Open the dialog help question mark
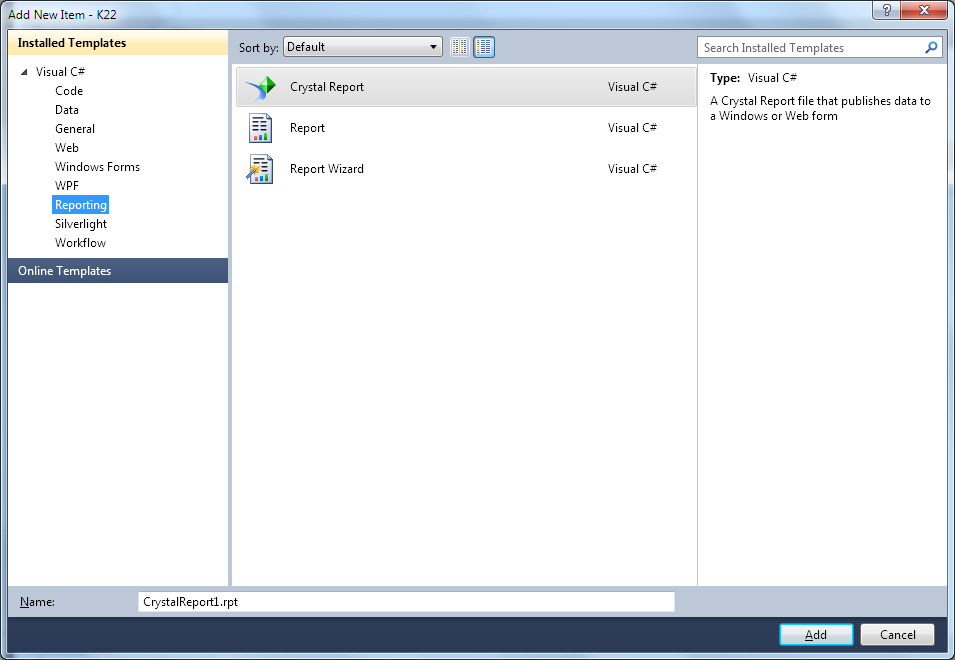Screen dimensions: 955x660 click(x=886, y=10)
